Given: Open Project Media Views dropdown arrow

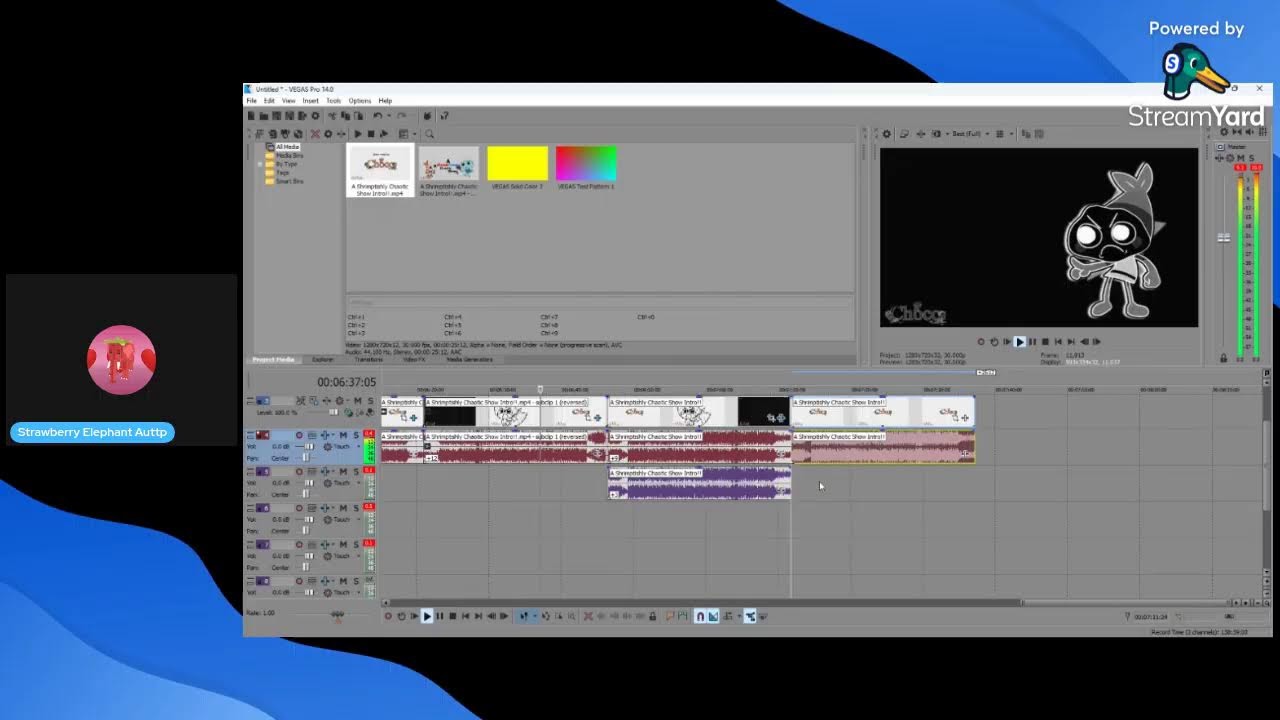Looking at the screenshot, I should tap(415, 134).
